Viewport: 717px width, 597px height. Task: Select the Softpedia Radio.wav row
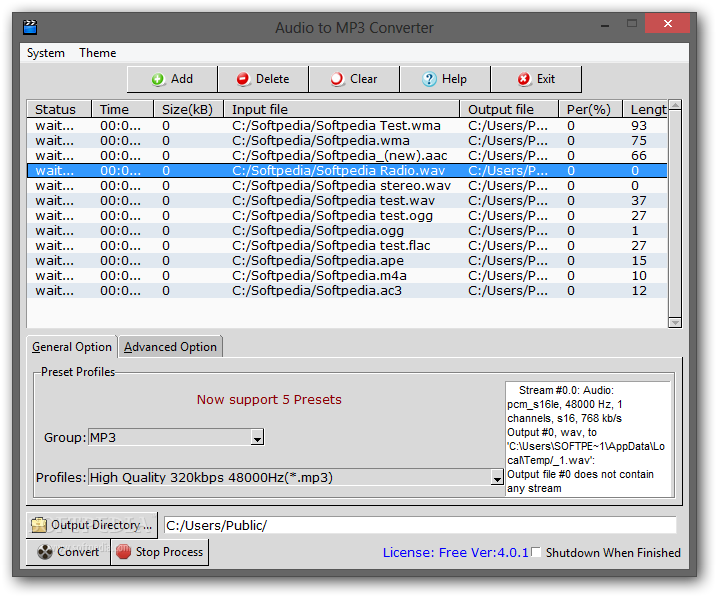click(x=347, y=171)
